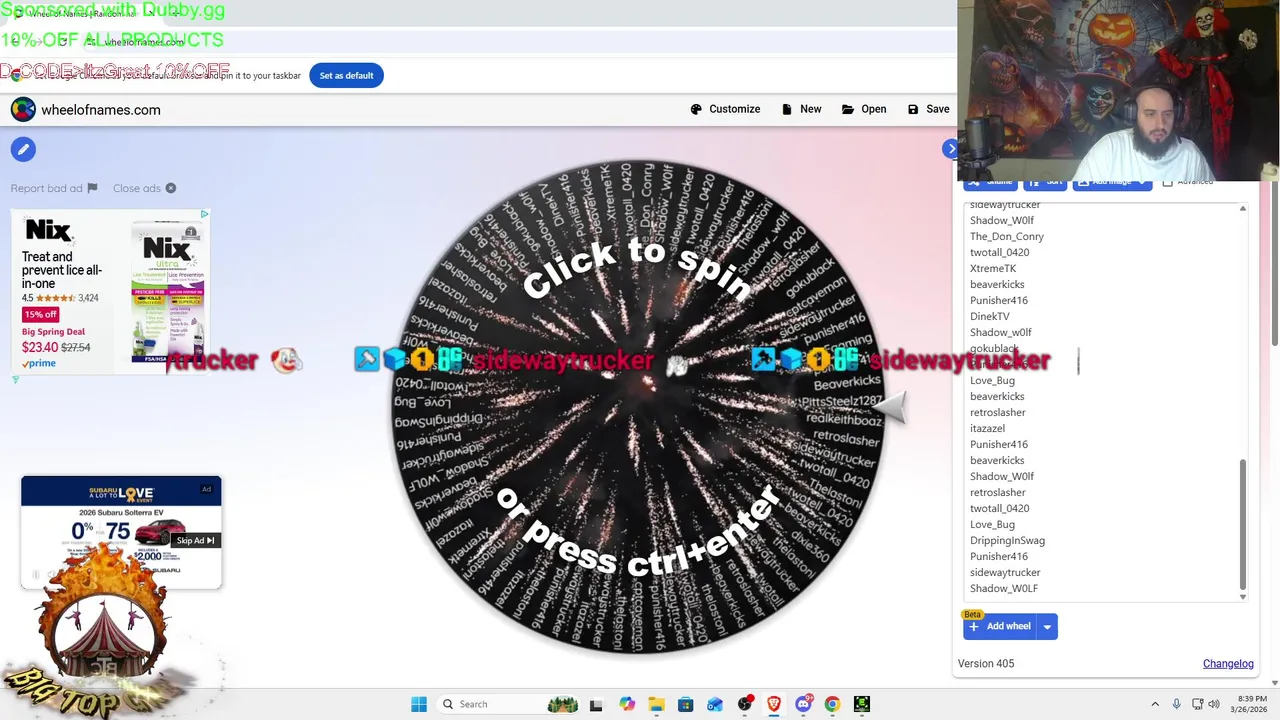
Task: Click the AdChoices icon on Nix ad
Action: pyautogui.click(x=204, y=214)
